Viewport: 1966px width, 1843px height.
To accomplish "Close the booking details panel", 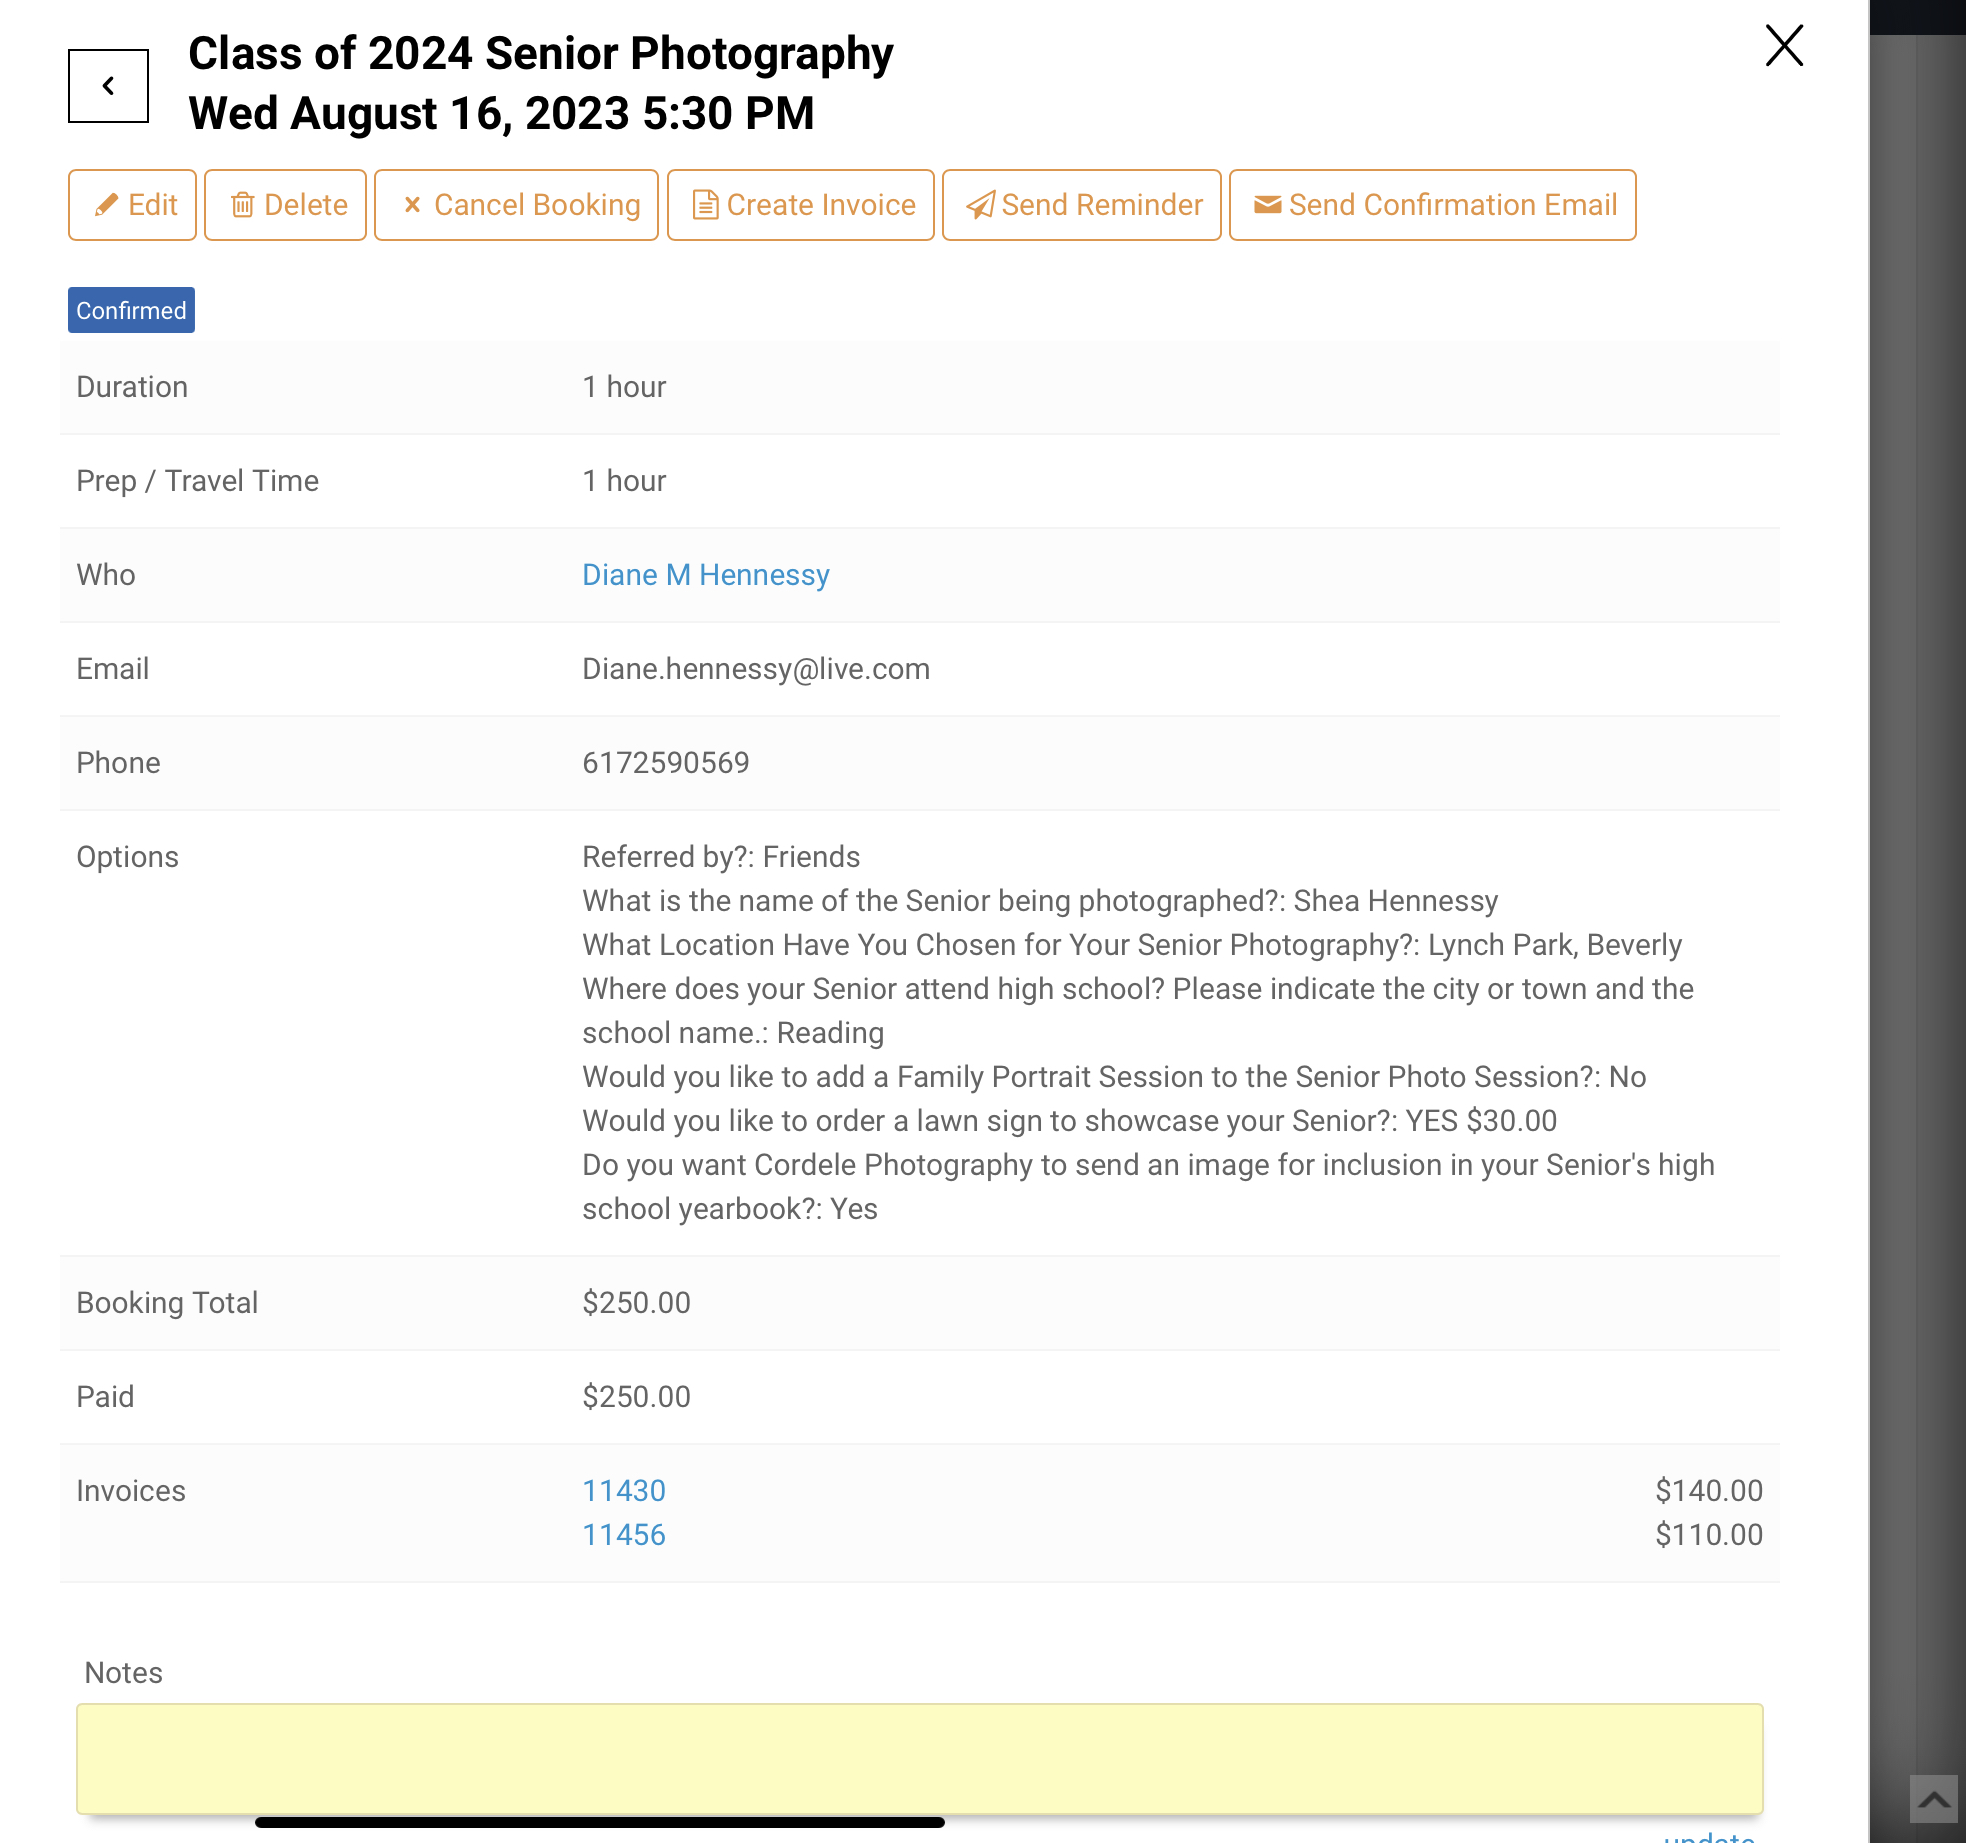I will click(x=1784, y=46).
